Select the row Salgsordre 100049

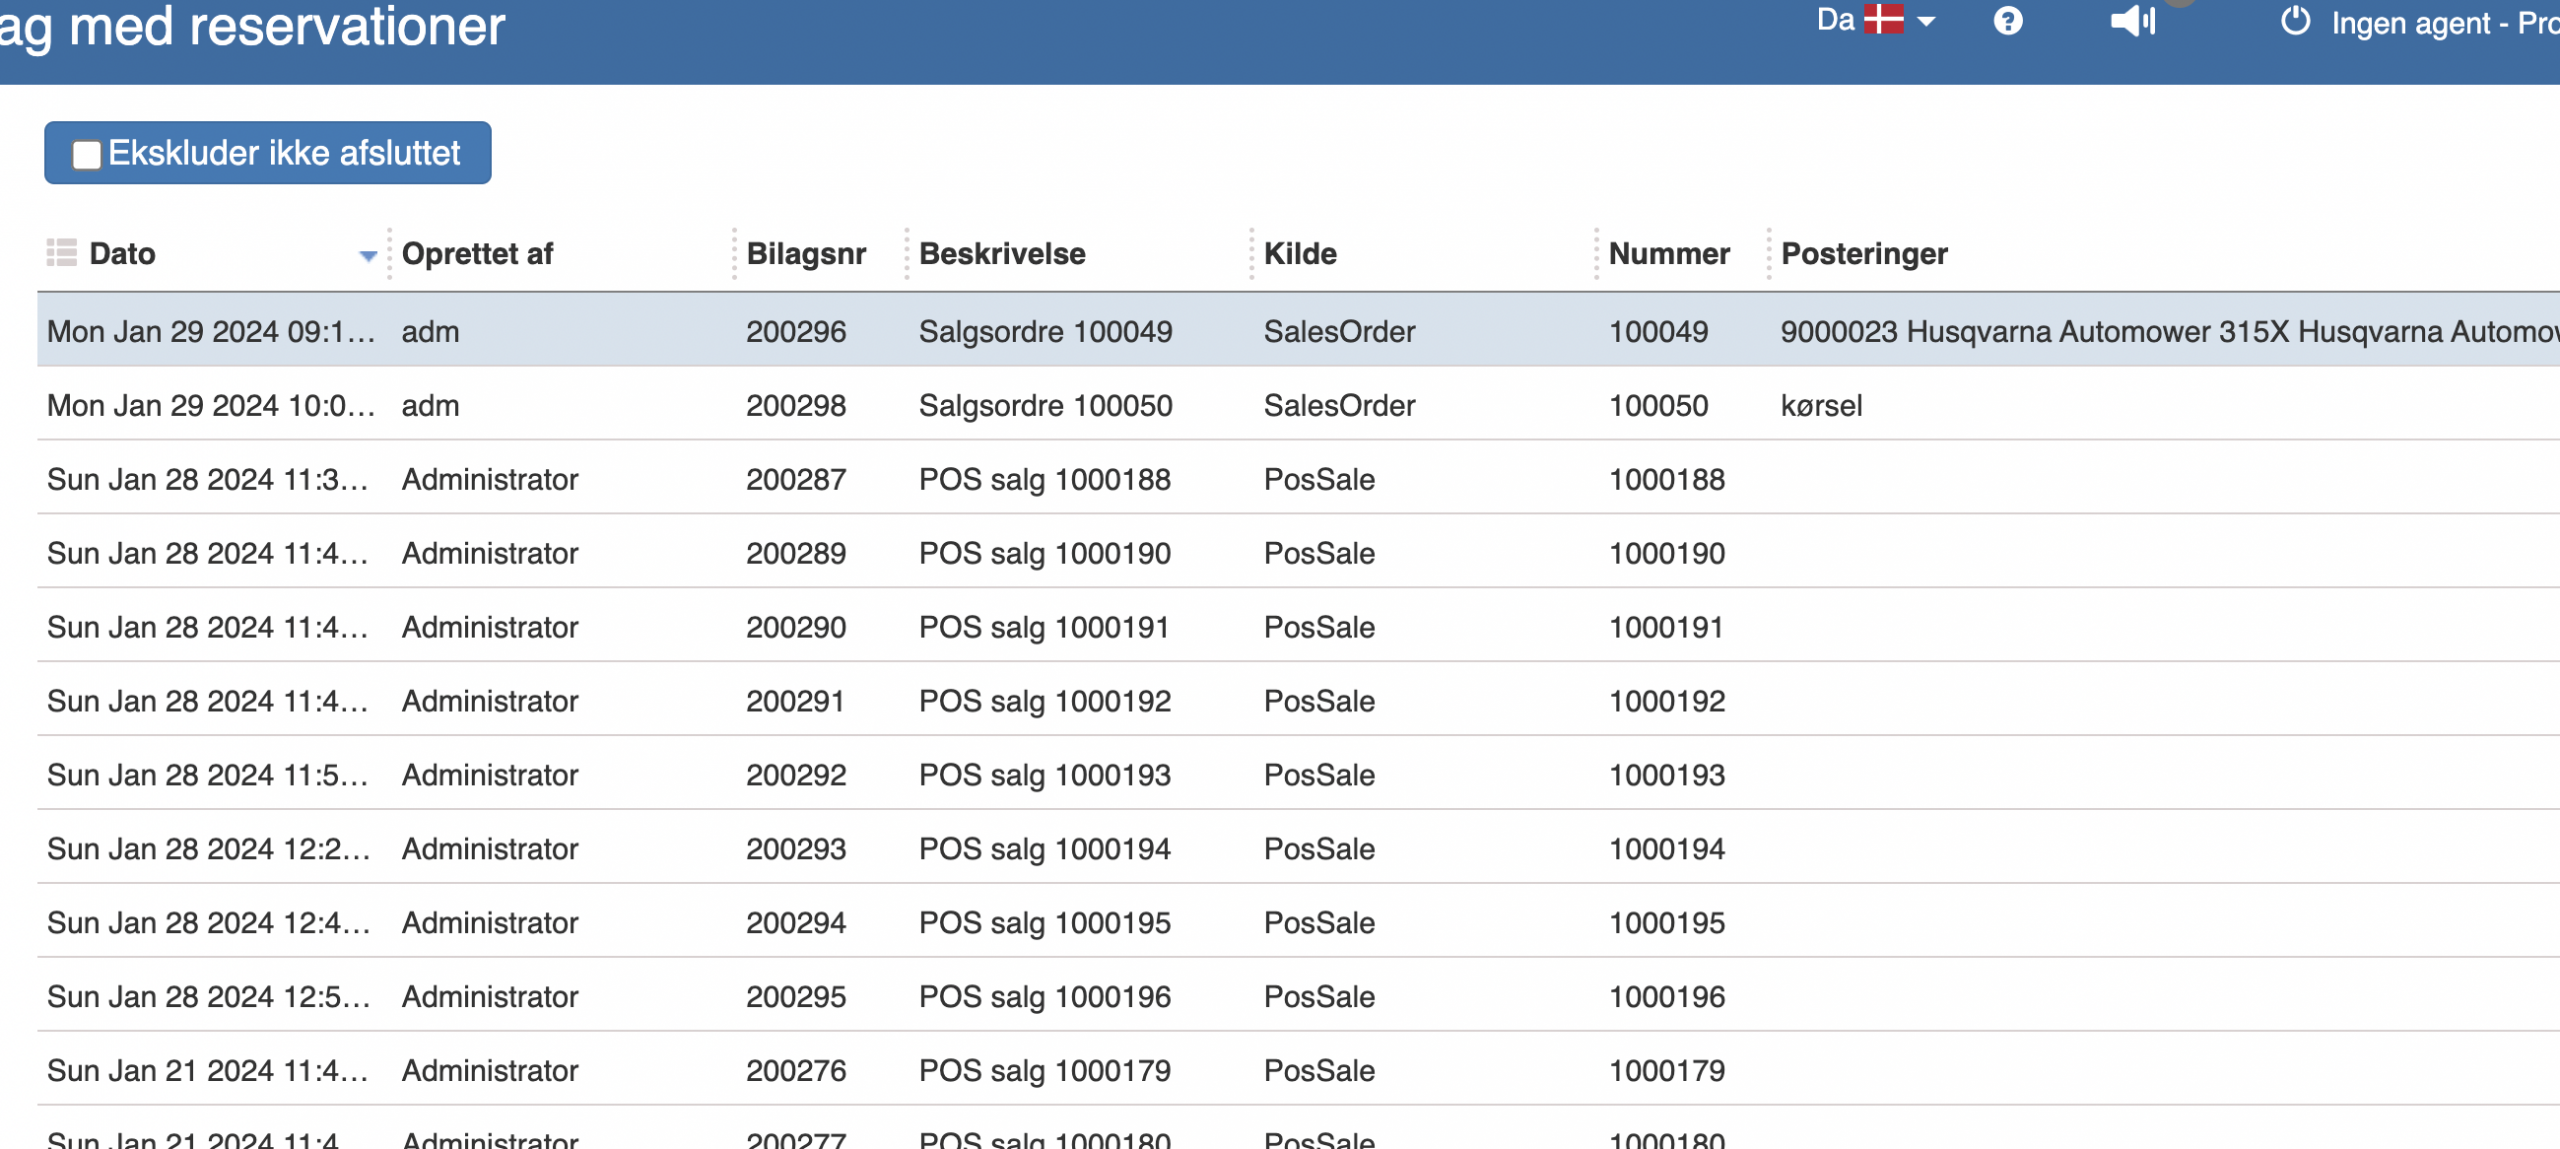[1298, 331]
